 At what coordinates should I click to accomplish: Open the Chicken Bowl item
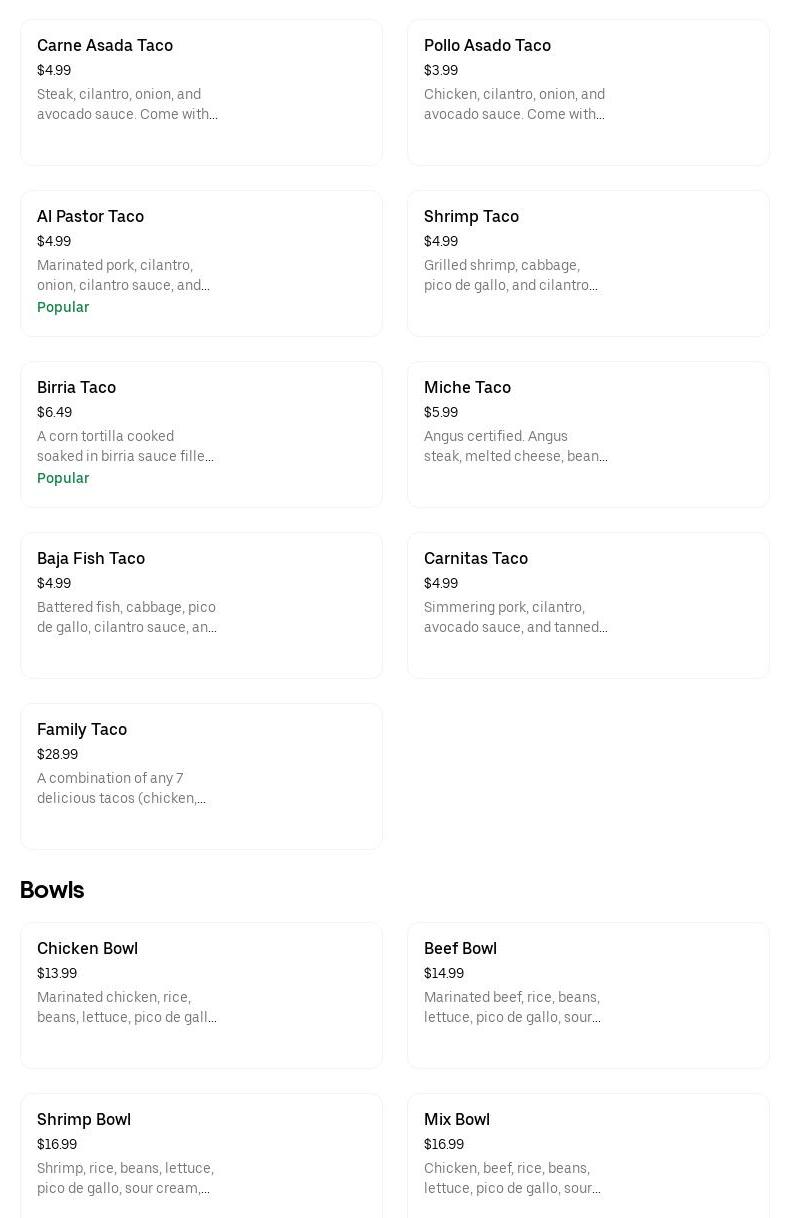201,995
